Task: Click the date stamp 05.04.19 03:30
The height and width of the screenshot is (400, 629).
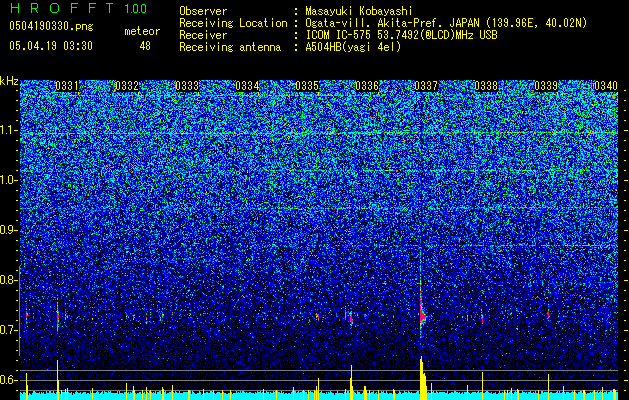Action: point(51,46)
